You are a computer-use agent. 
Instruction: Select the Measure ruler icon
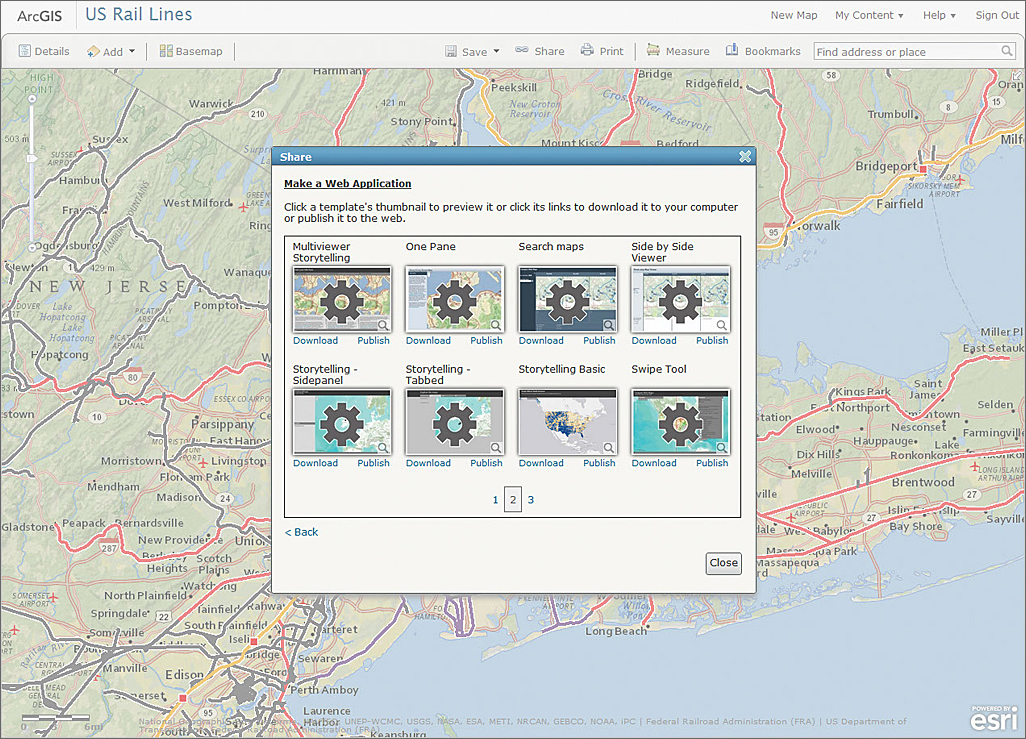click(653, 50)
